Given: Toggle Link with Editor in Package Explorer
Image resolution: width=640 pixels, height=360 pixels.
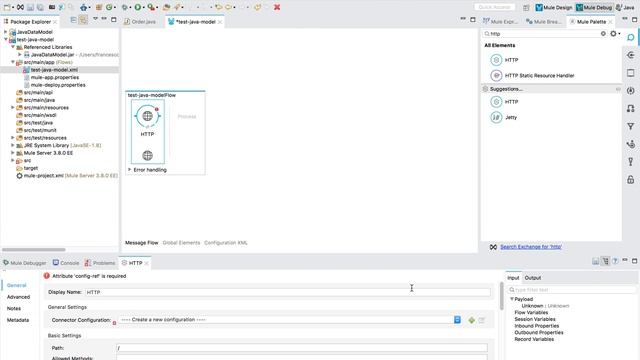Looking at the screenshot, I should 83,20.
